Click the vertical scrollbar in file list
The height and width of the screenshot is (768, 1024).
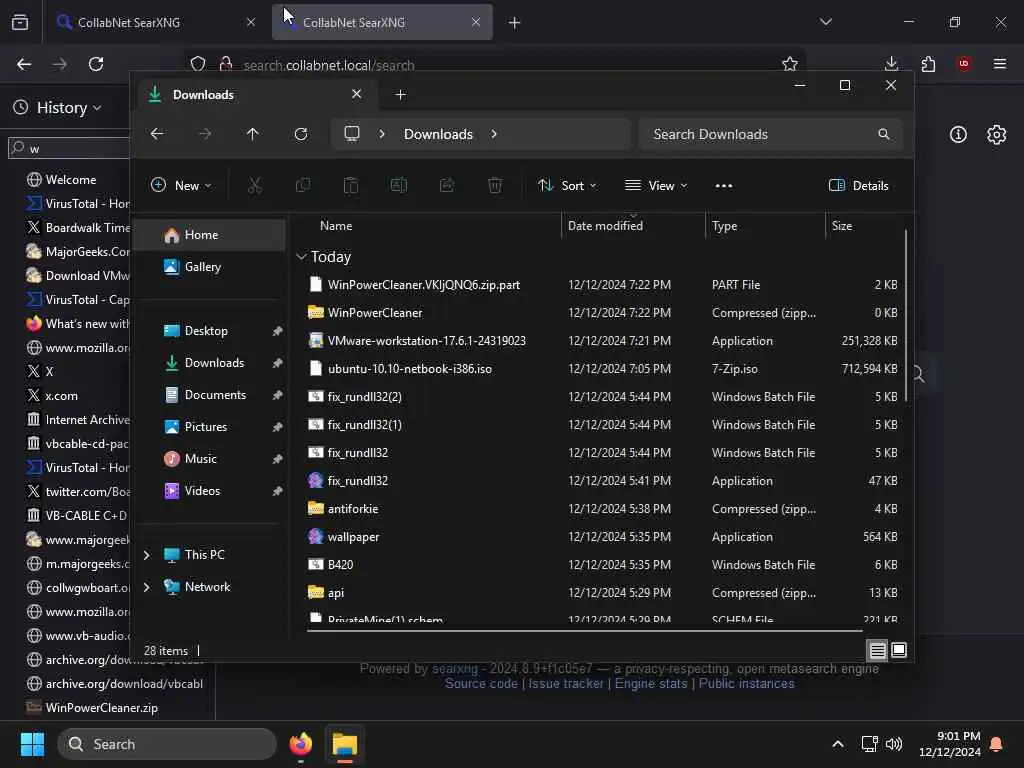point(906,316)
